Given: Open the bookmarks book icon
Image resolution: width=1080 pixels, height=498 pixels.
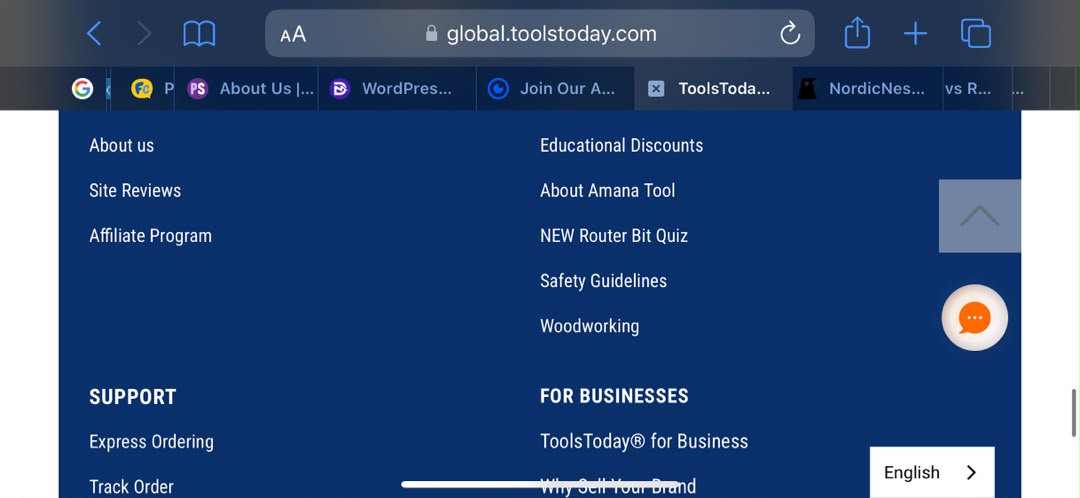Looking at the screenshot, I should click(199, 33).
